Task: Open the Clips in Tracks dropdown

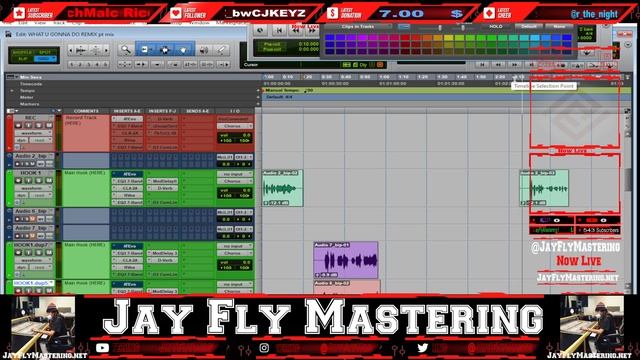Action: click(x=358, y=27)
